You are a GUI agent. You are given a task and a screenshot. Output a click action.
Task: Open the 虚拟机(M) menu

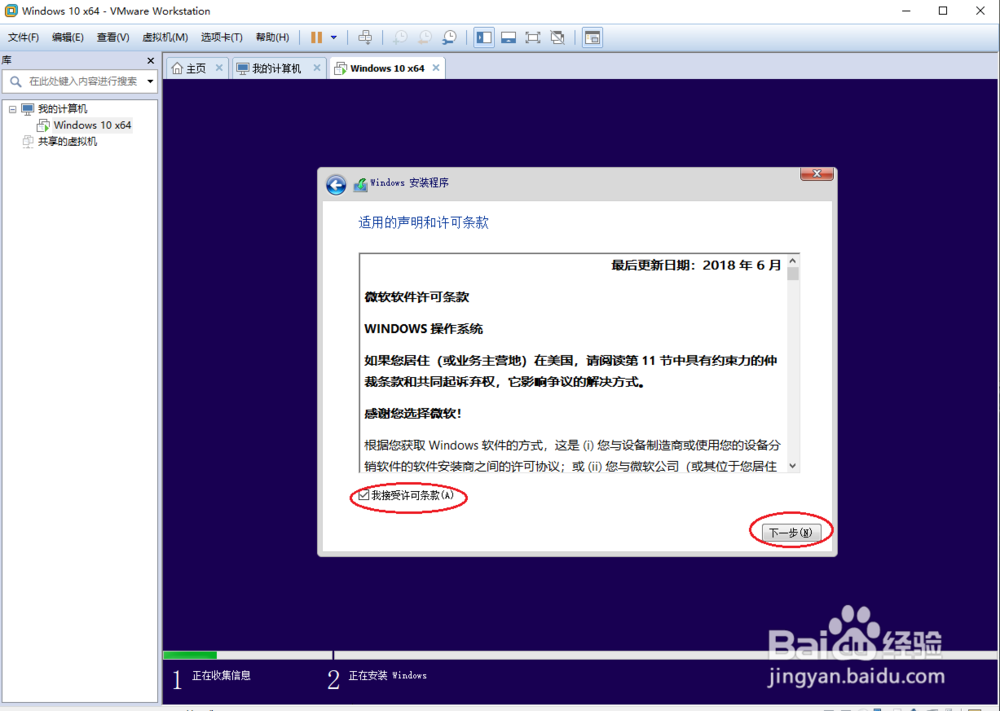[165, 38]
